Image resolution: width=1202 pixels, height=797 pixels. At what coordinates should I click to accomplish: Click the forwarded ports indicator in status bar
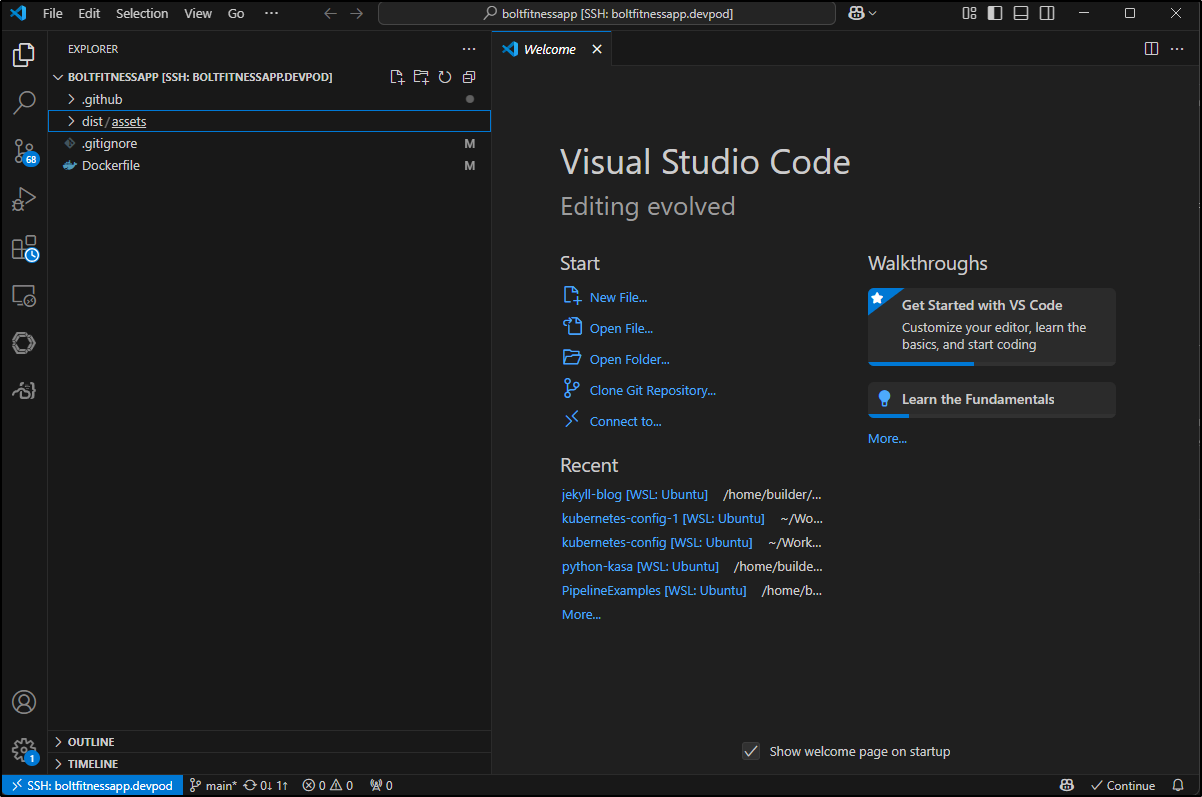point(381,785)
